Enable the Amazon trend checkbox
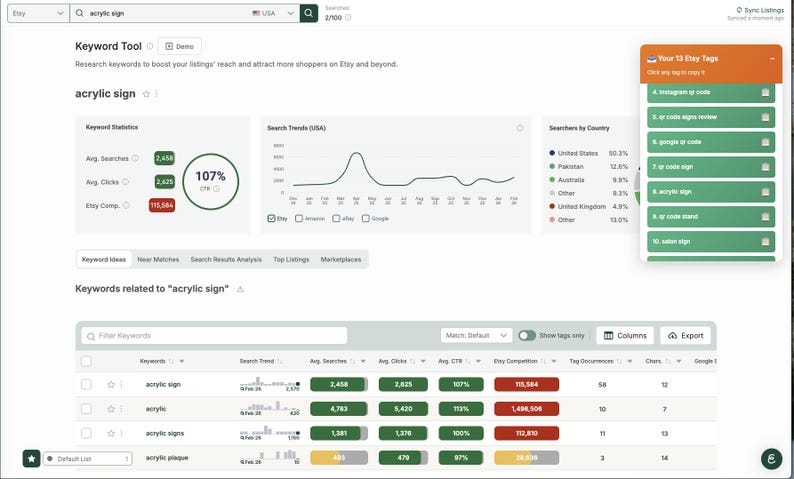Image resolution: width=794 pixels, height=479 pixels. point(299,218)
